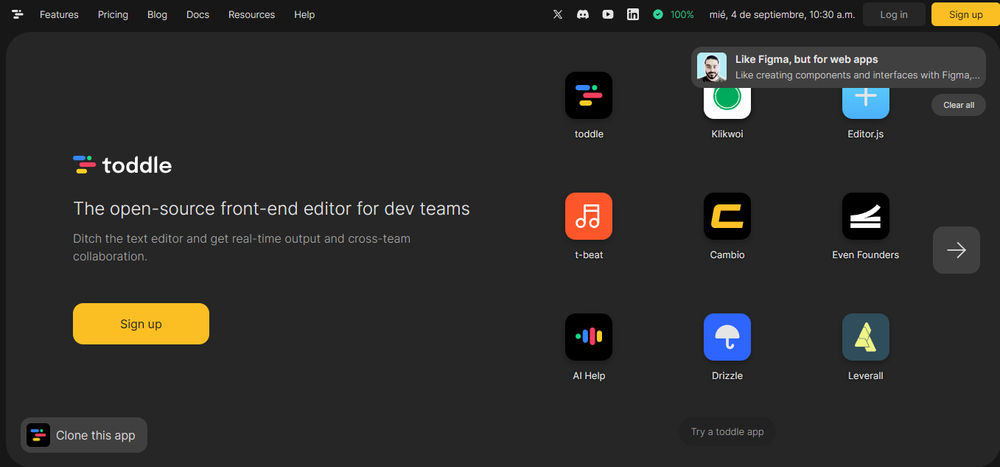
Task: Click the Drizzle app label
Action: 727,376
